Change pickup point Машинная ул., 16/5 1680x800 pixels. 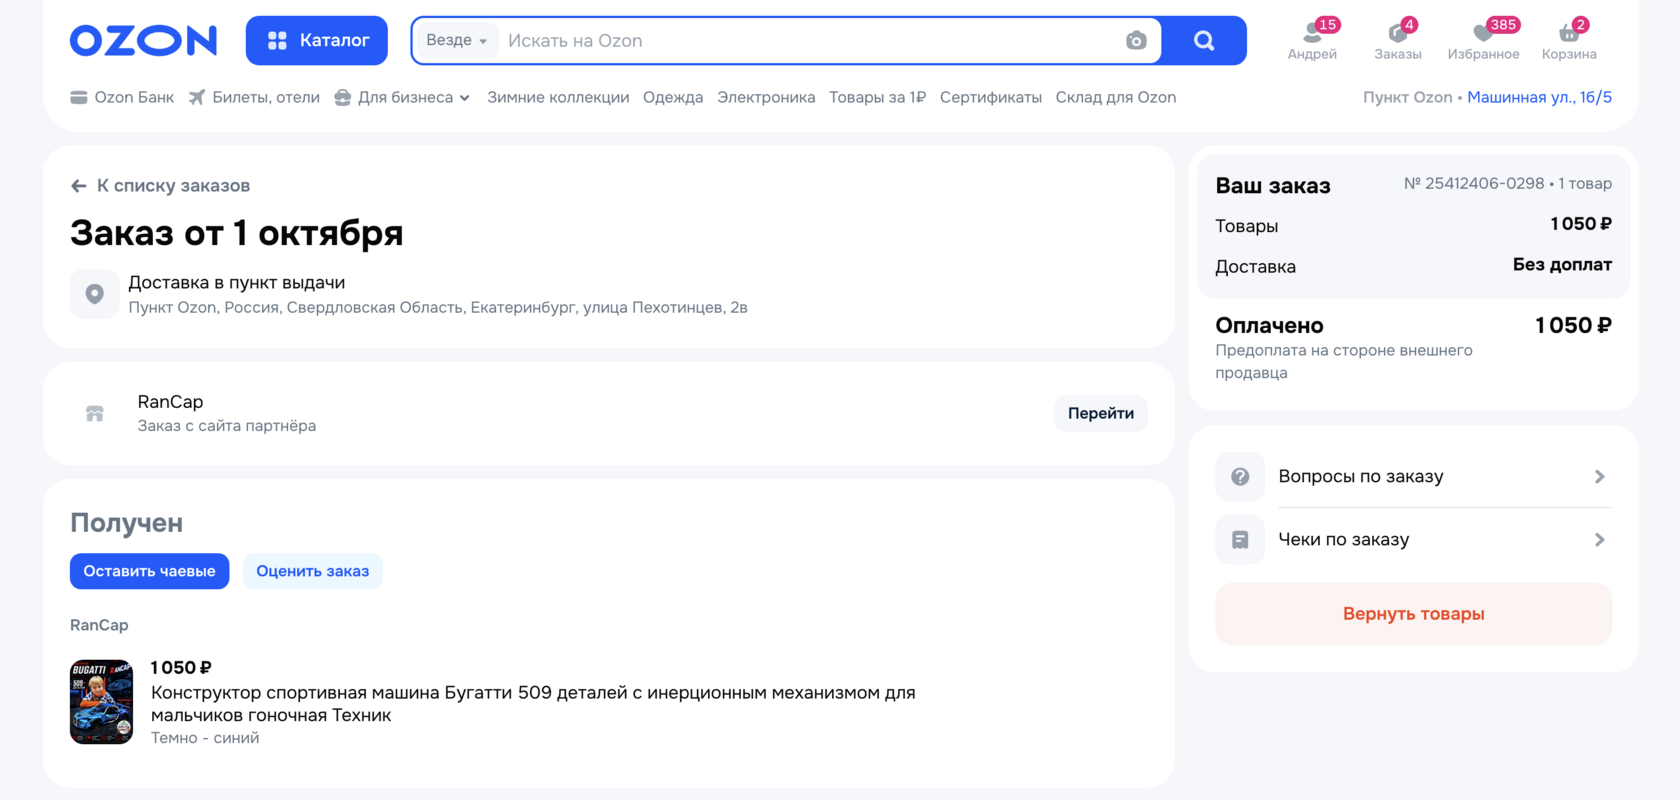(1540, 97)
